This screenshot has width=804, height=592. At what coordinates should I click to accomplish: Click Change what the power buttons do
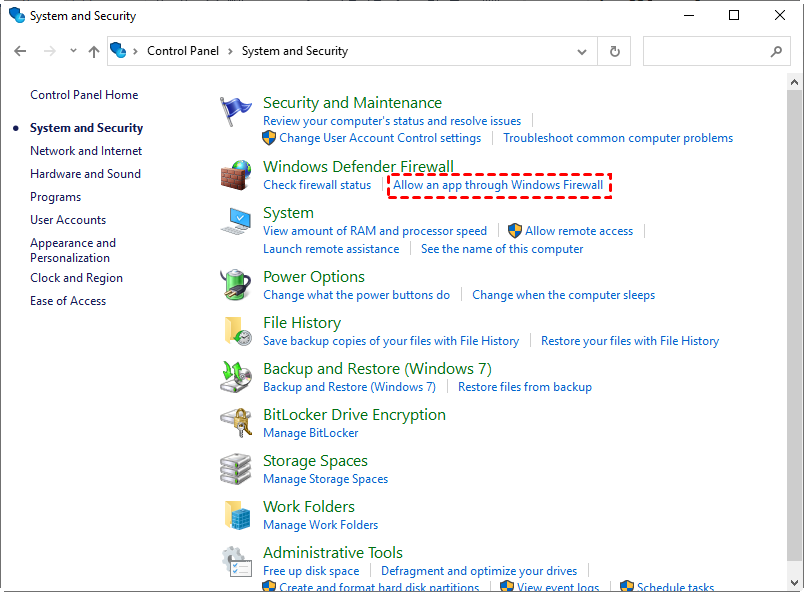point(356,295)
